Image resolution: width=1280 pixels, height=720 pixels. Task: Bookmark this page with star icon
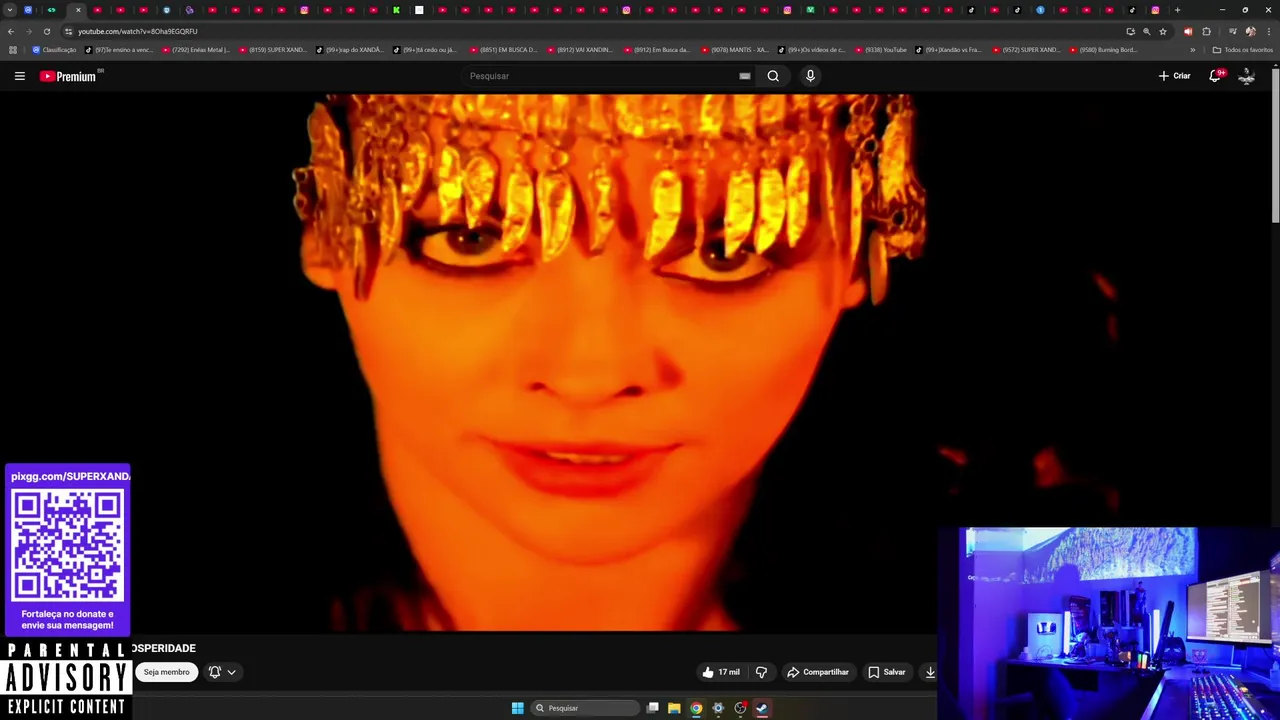click(x=1163, y=31)
